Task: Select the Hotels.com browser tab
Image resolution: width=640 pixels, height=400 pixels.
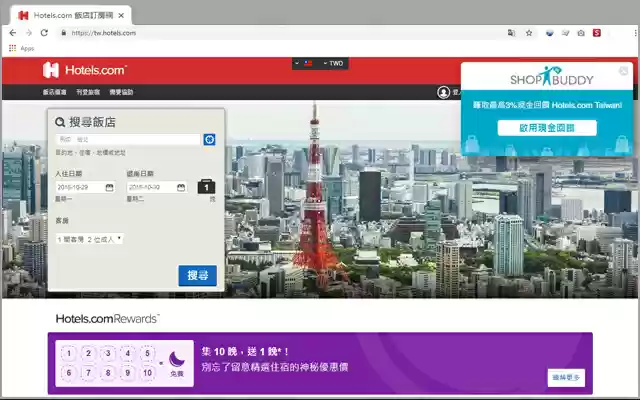Action: pos(70,16)
